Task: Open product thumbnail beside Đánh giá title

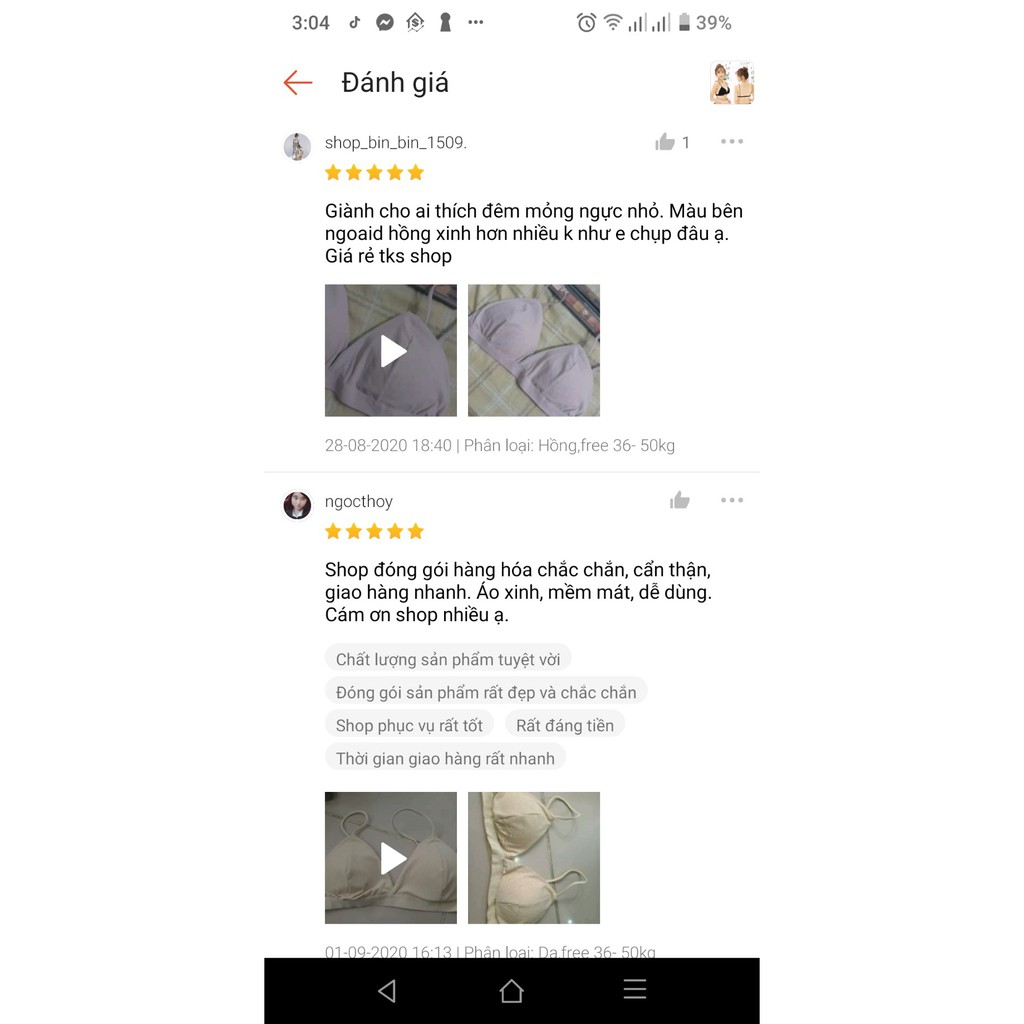Action: (732, 83)
